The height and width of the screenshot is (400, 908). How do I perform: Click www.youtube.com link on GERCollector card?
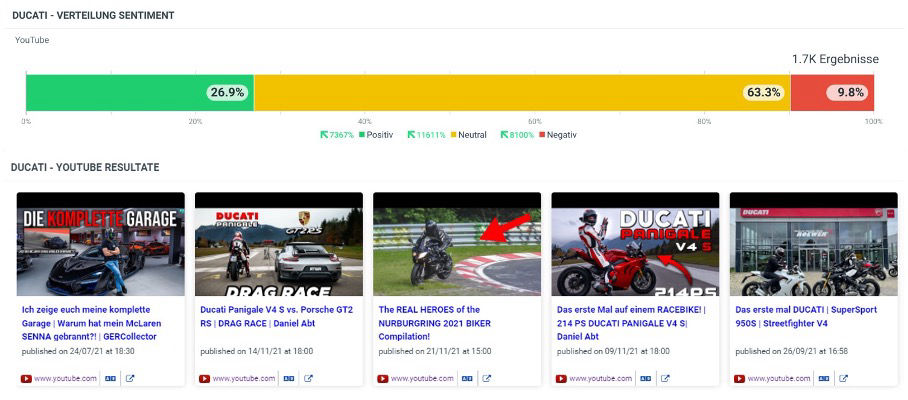(x=65, y=379)
